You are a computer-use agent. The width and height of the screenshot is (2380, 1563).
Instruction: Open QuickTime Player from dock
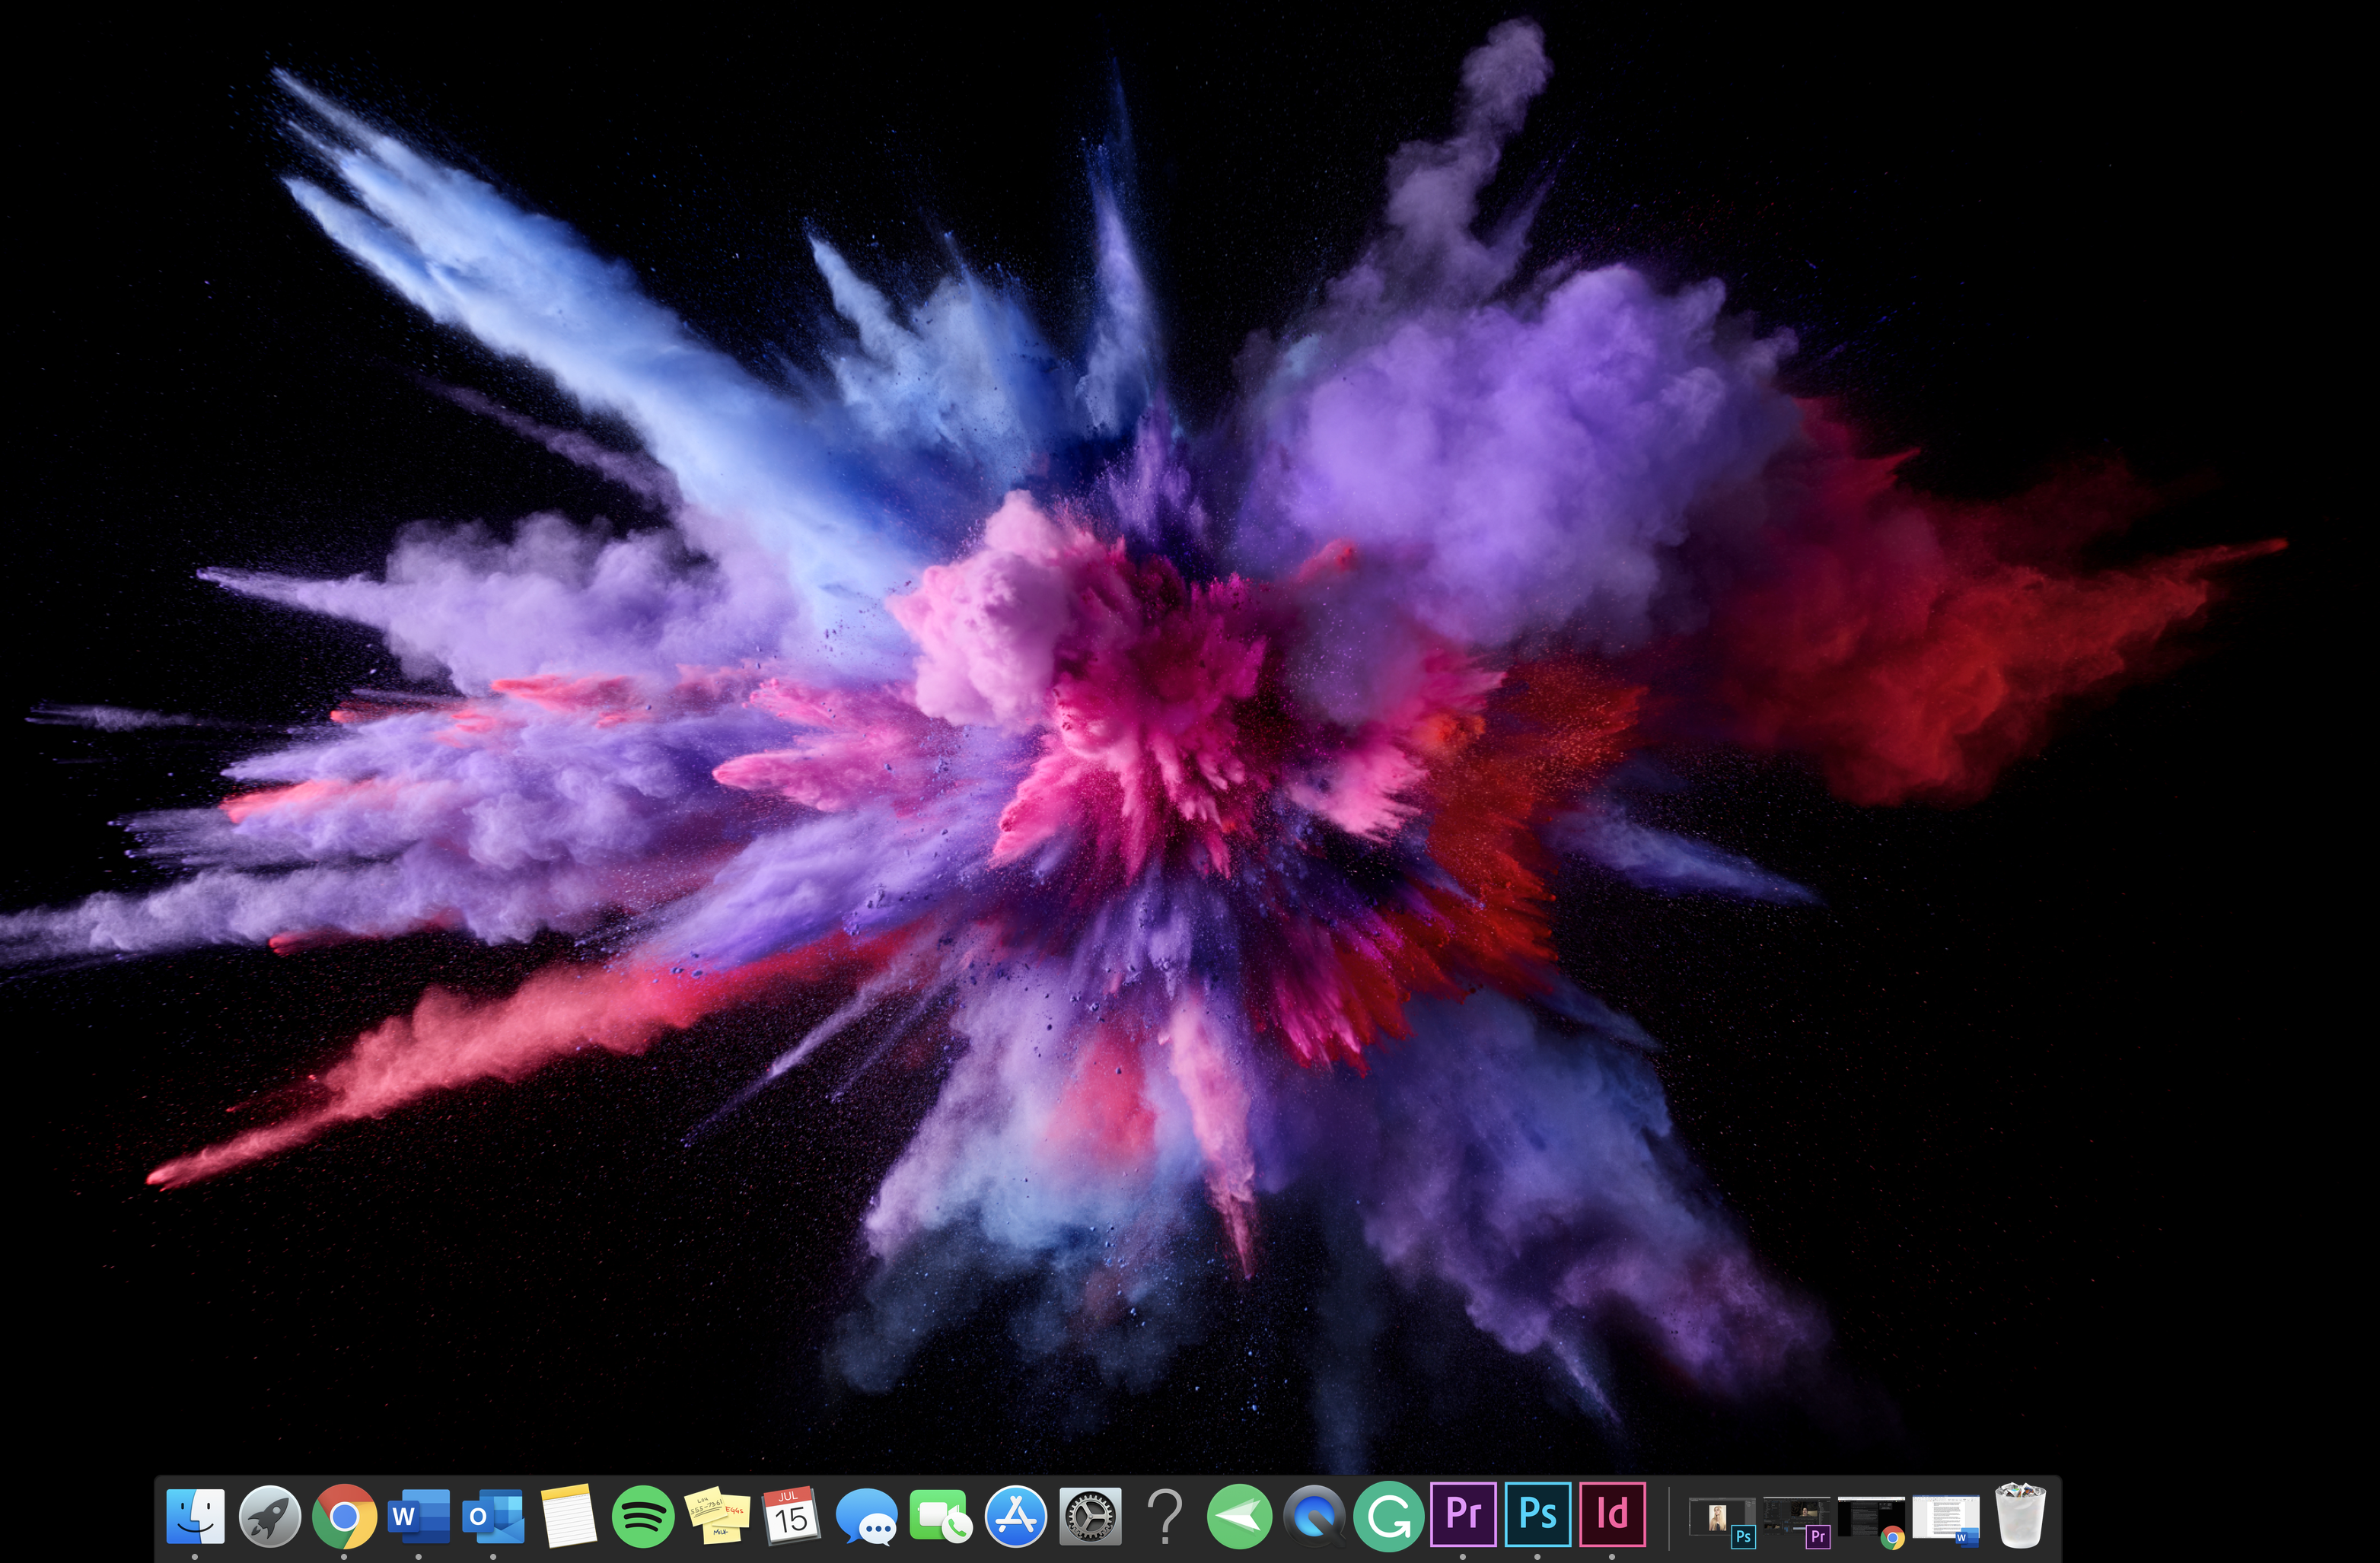(1314, 1516)
